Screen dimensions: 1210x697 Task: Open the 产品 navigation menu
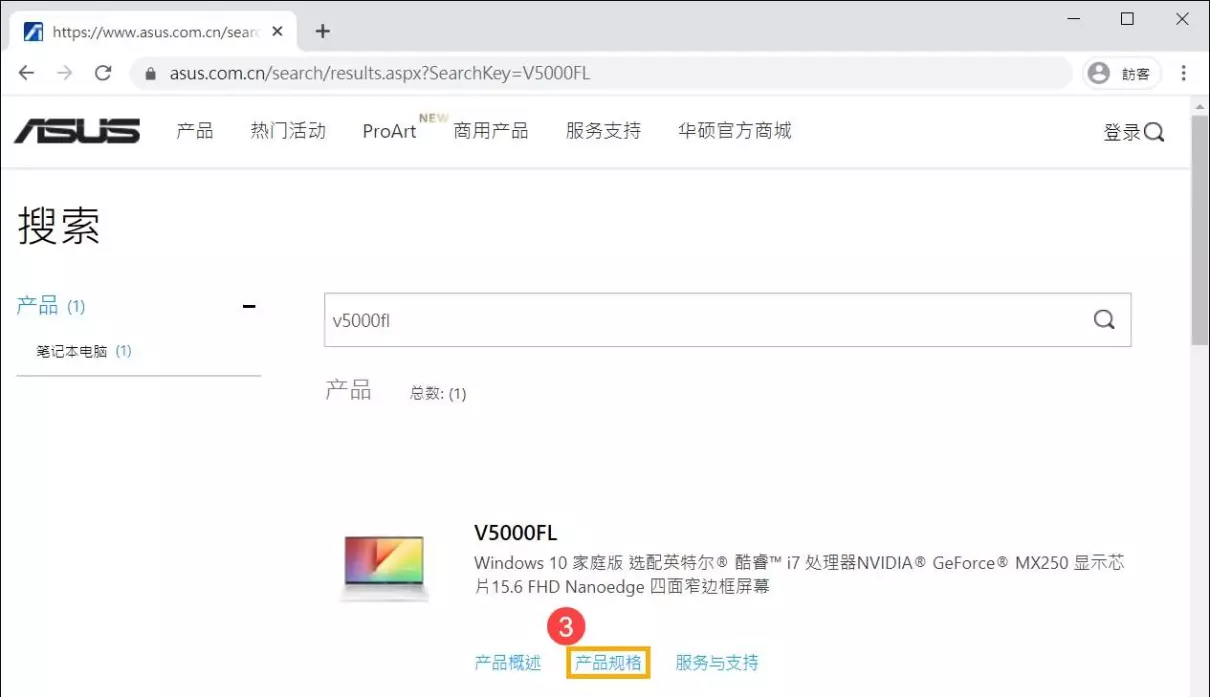tap(194, 131)
